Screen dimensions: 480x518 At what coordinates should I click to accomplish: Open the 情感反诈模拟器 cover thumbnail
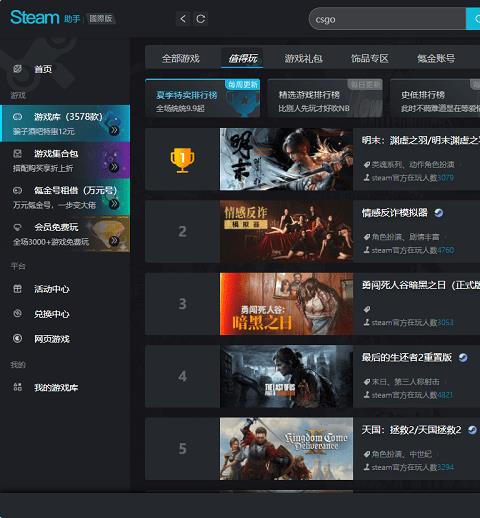point(286,232)
